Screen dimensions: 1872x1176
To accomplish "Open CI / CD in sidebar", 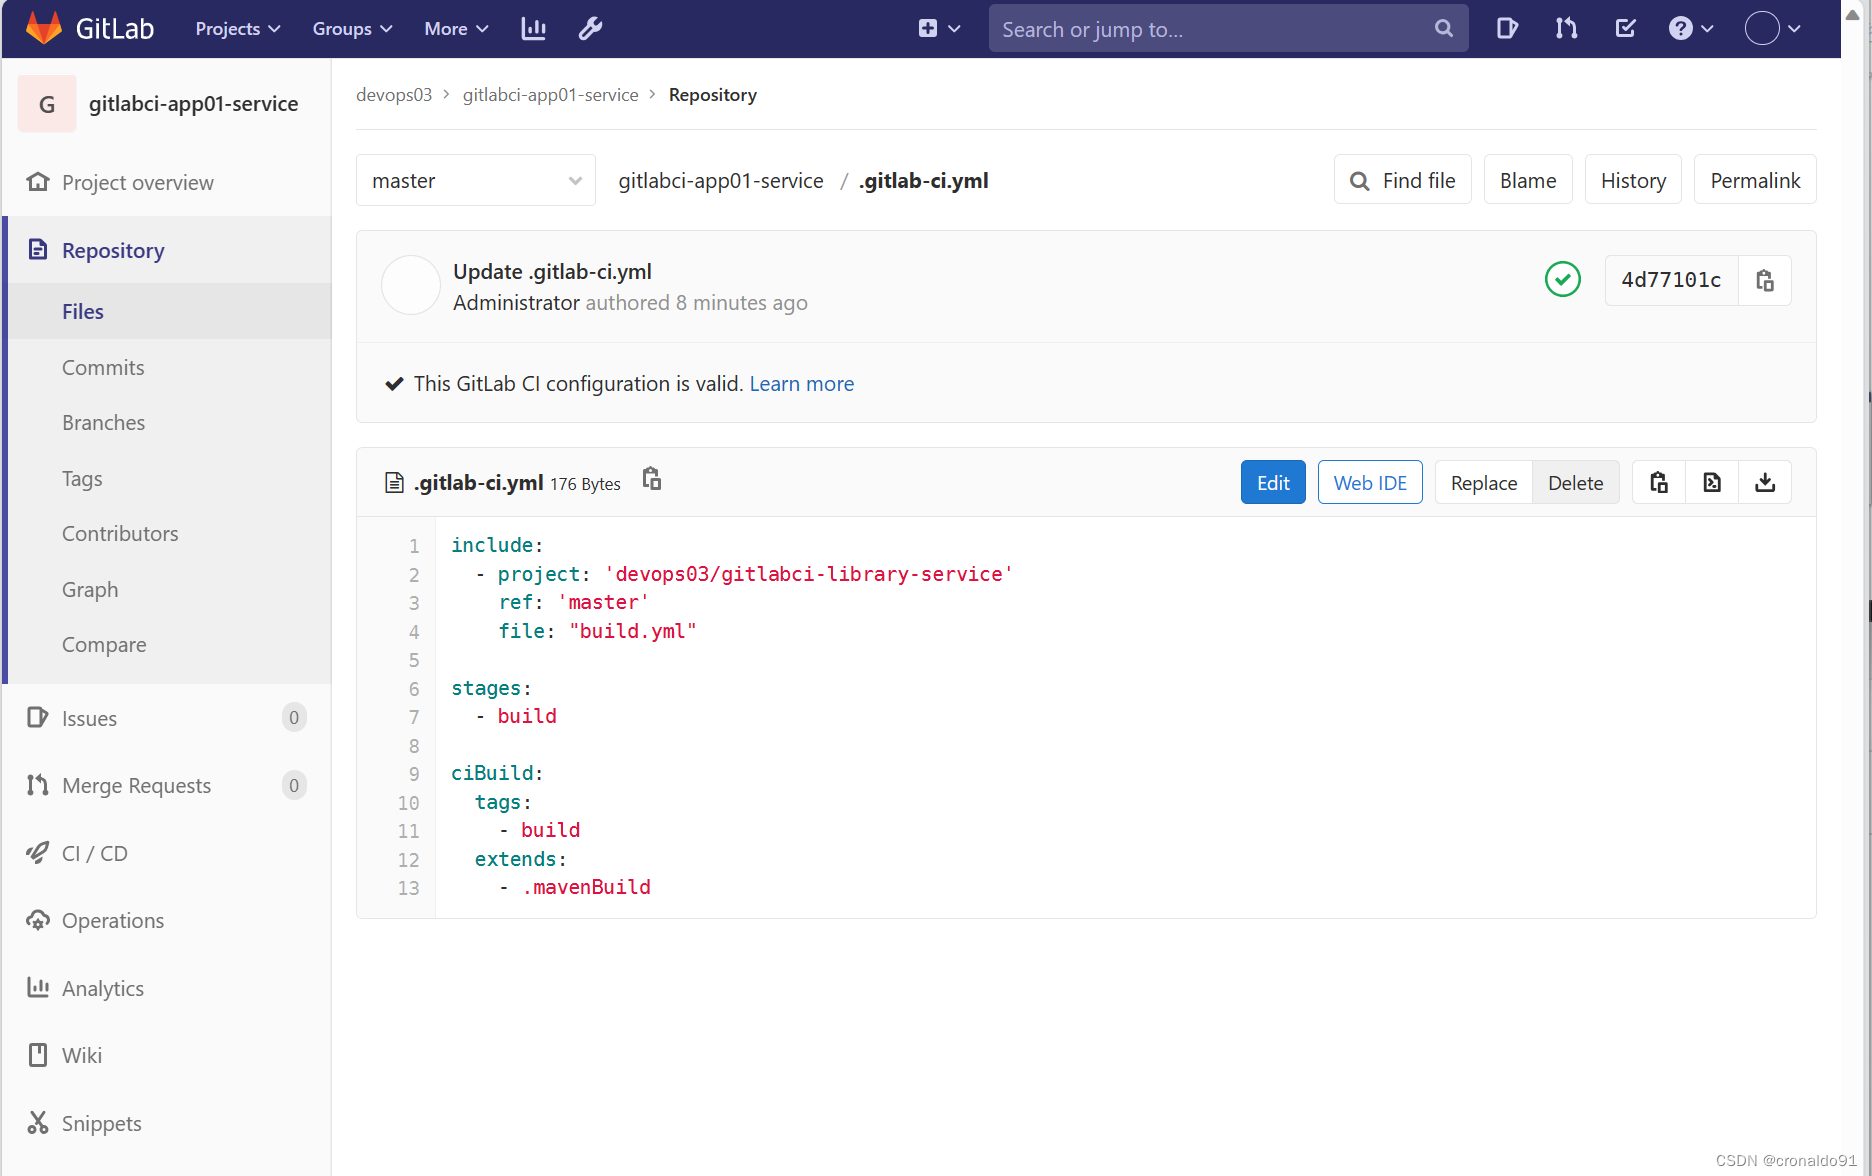I will click(167, 853).
